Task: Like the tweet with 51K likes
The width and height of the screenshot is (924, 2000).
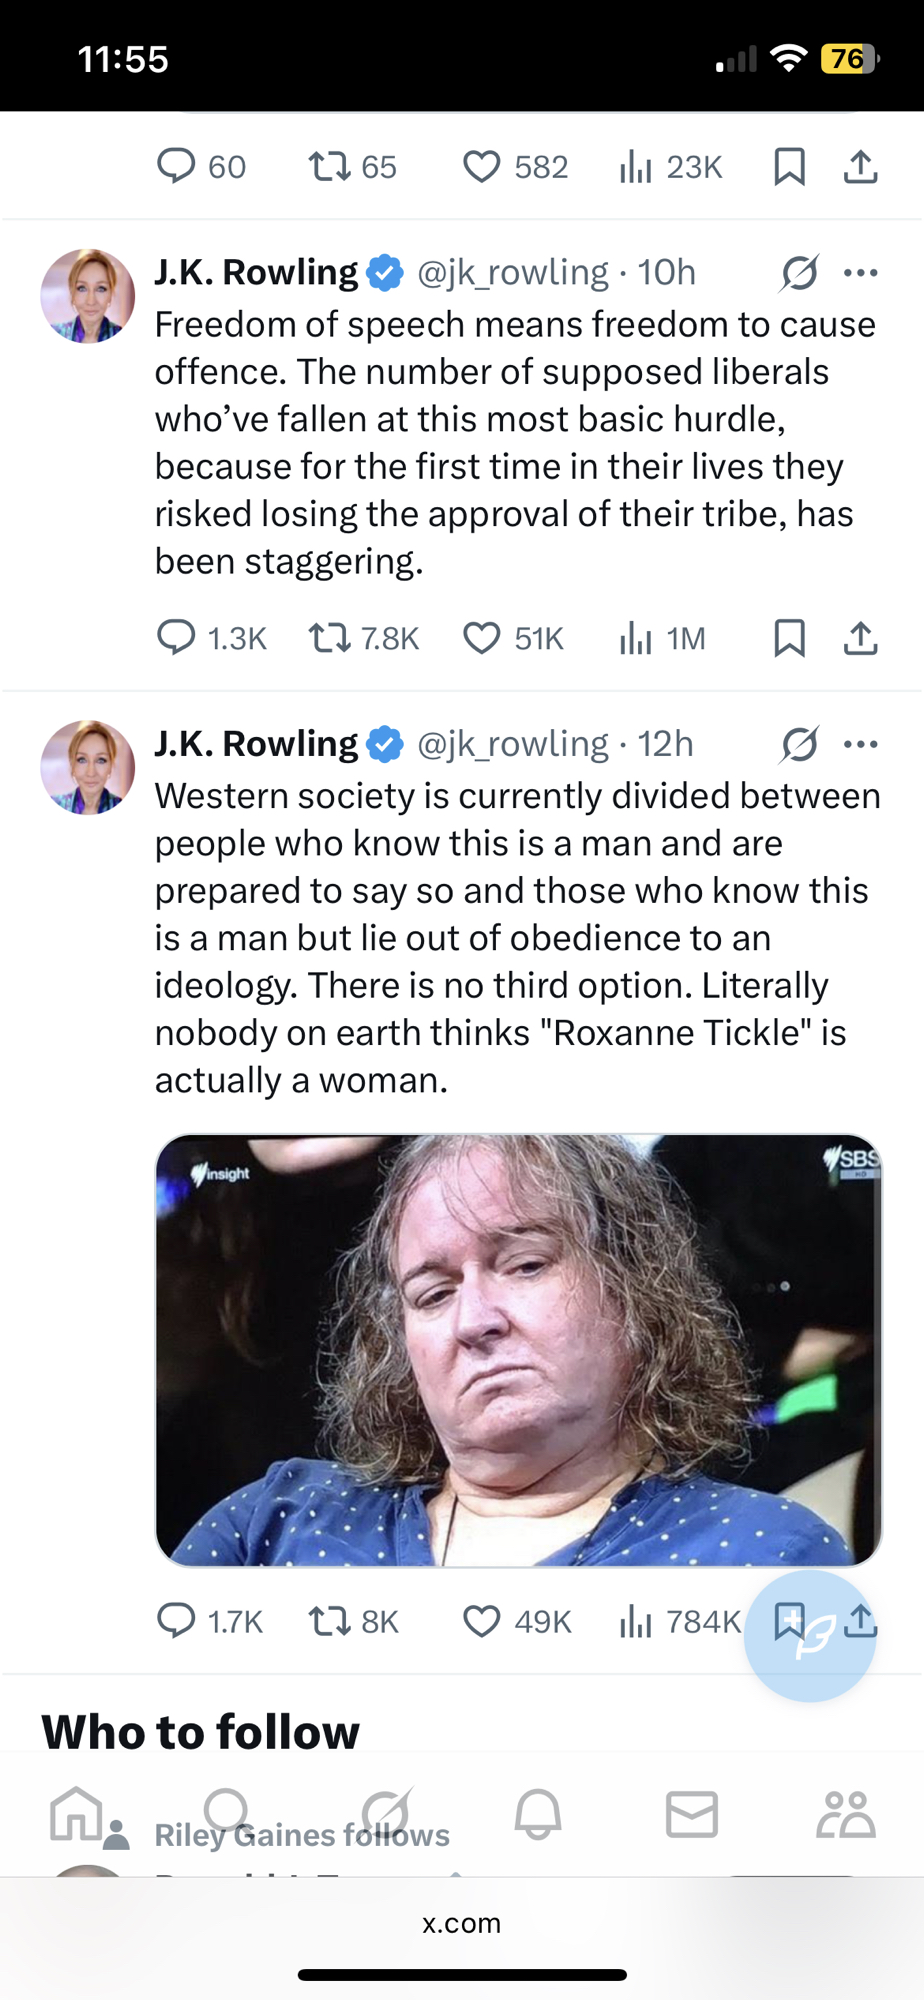Action: [x=481, y=638]
